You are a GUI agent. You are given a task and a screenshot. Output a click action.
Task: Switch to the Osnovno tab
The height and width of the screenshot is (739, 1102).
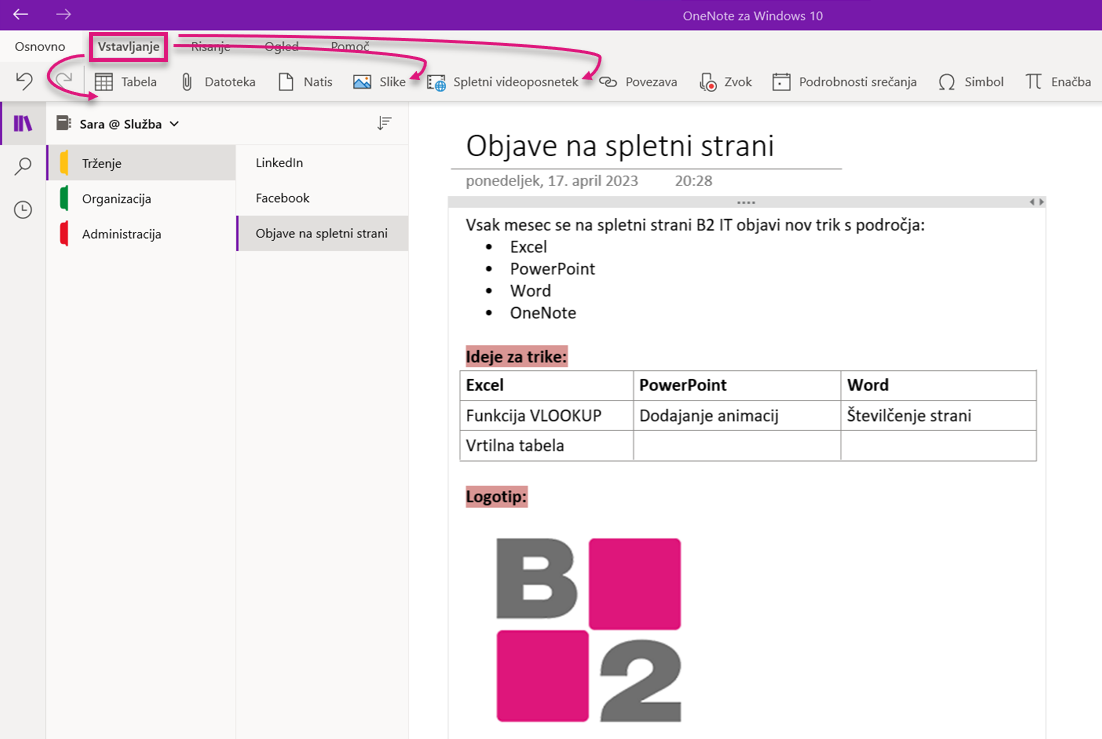40,47
